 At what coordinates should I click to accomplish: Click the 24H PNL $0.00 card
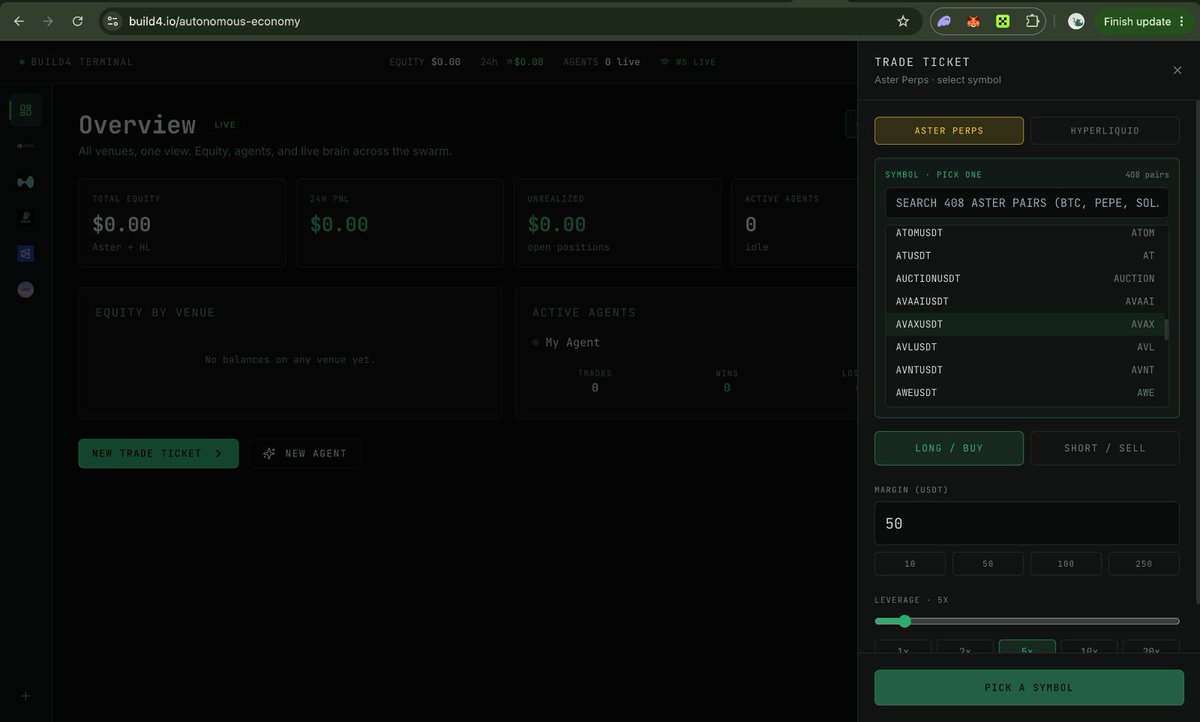(x=400, y=223)
